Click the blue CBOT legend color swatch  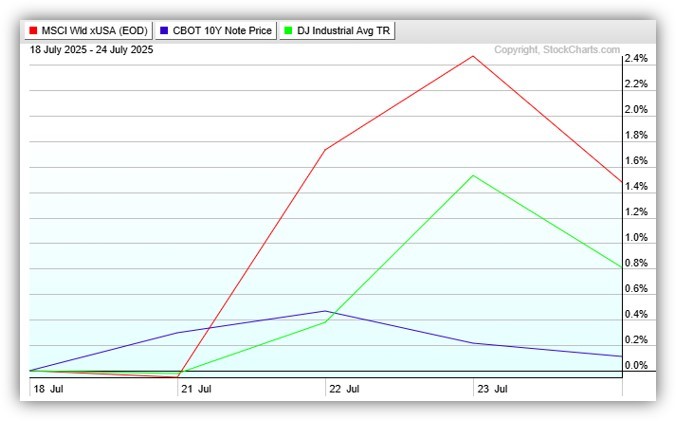point(164,31)
